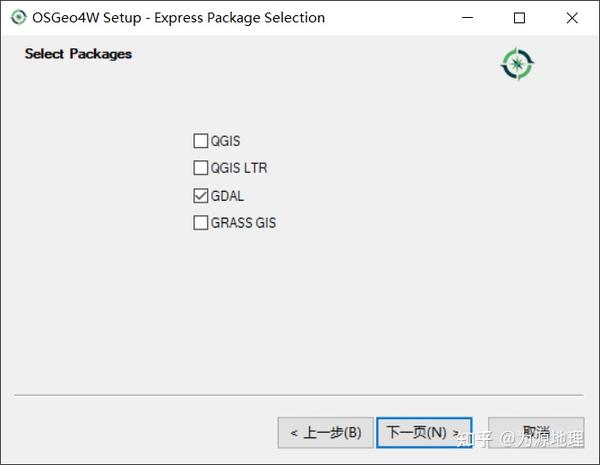Viewport: 600px width, 465px height.
Task: Click the QGIS LTR label text
Action: click(239, 168)
